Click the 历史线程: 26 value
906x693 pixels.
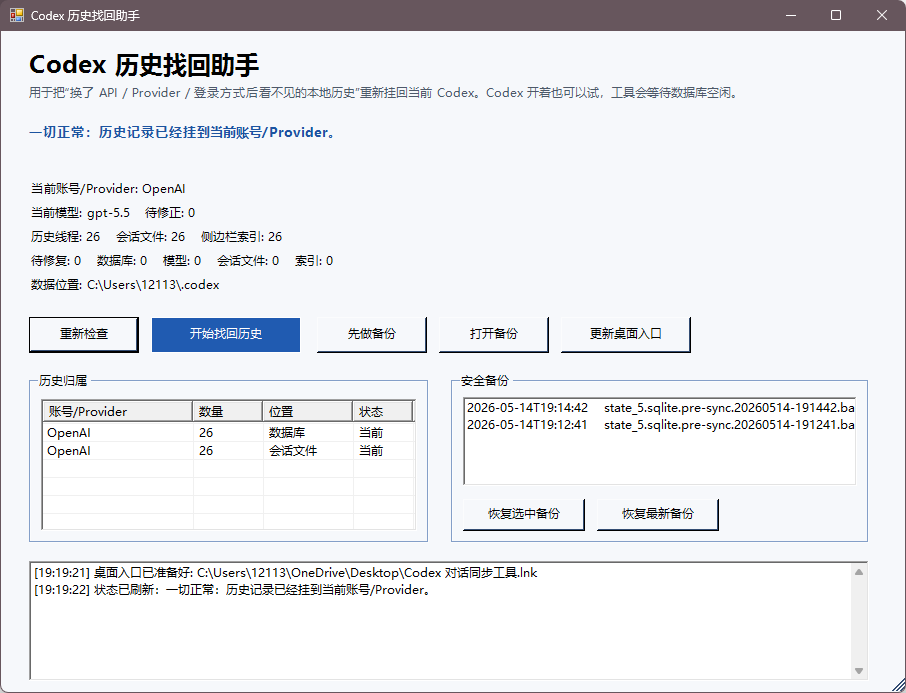click(x=65, y=237)
